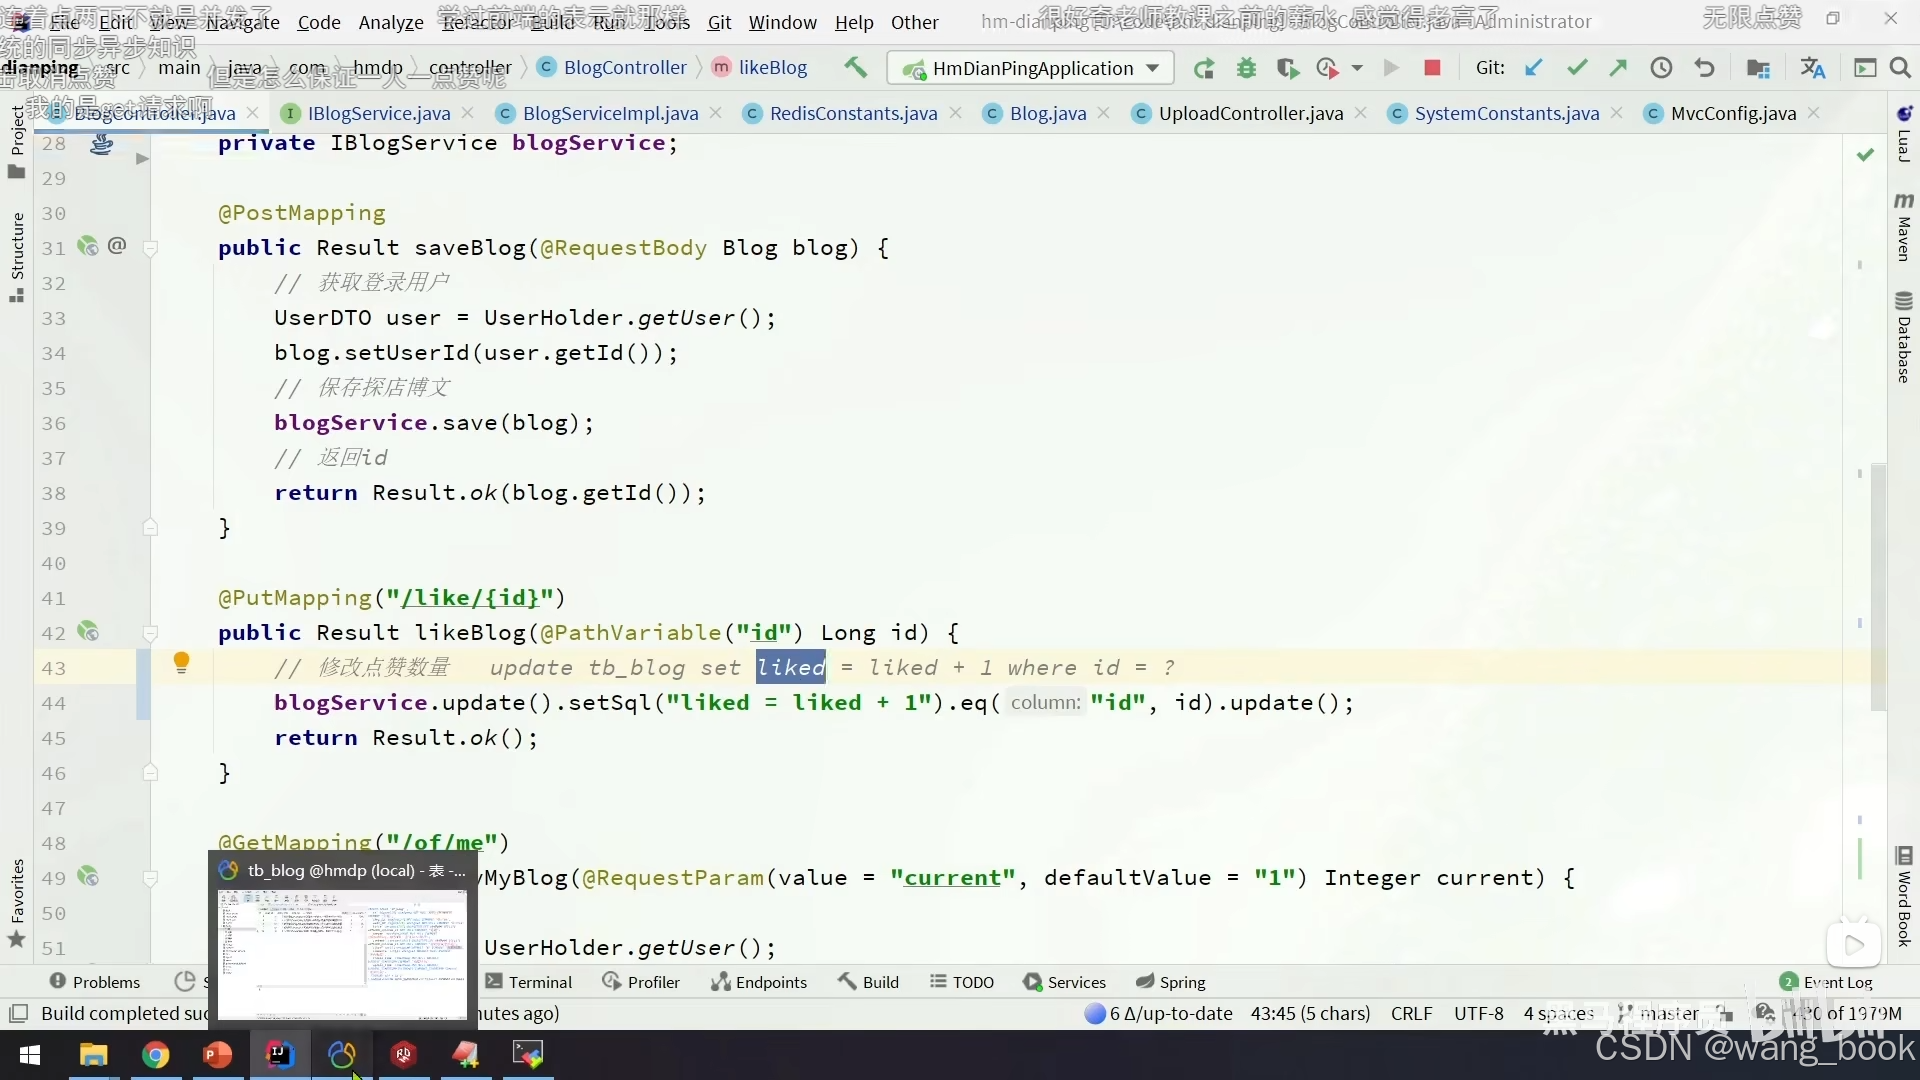Open the Profiler tool window button
The image size is (1920, 1080).
(x=641, y=982)
